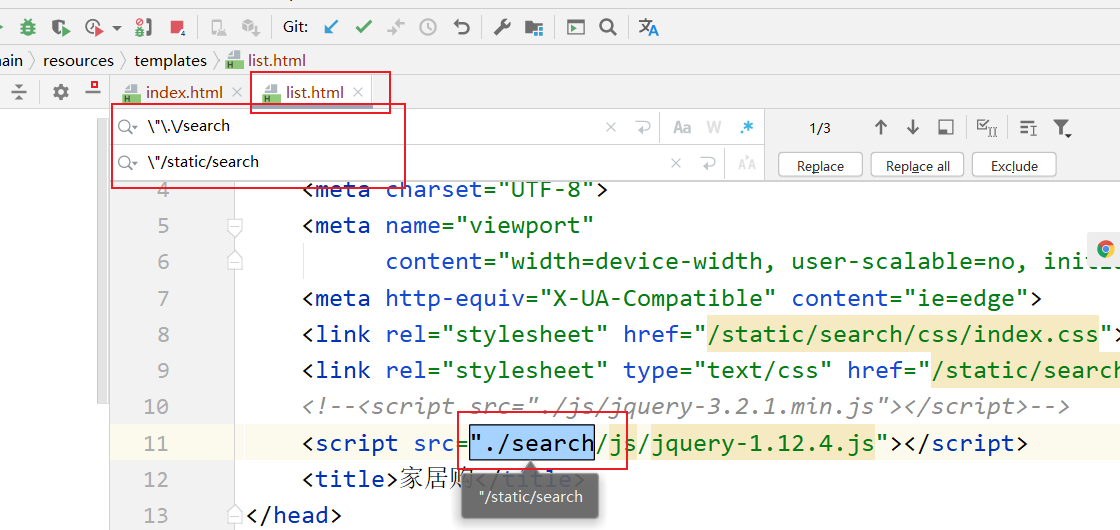Click the Git update project blue arrow
1120x530 pixels.
[x=330, y=27]
